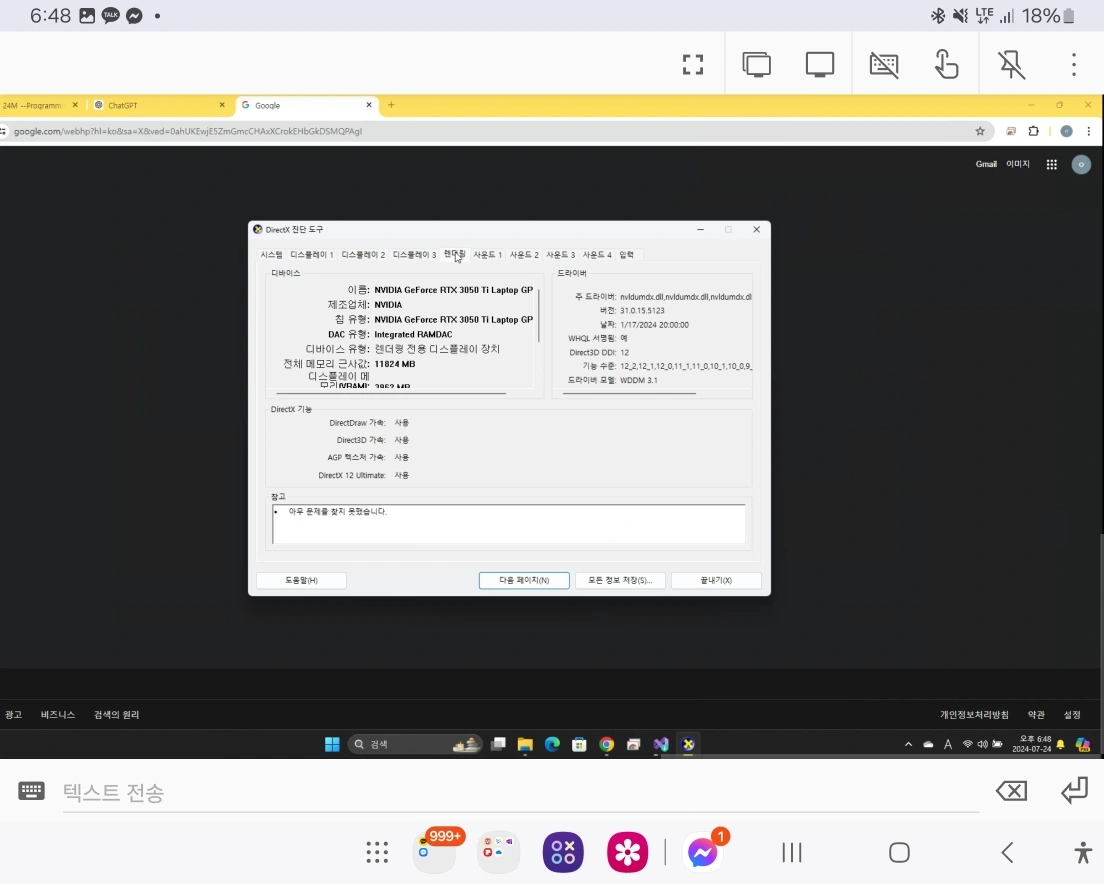This screenshot has width=1104, height=884.
Task: Click the driver panel horizontal scrollbar
Action: (x=629, y=394)
